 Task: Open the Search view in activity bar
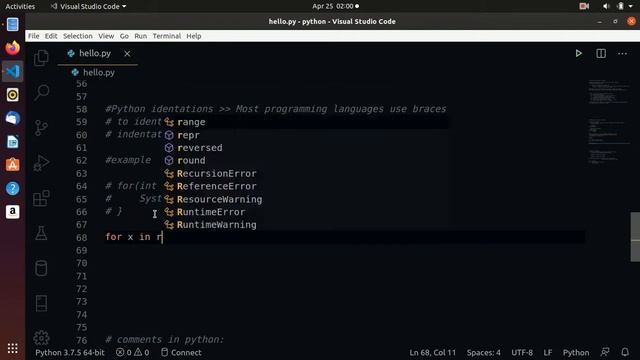41,92
